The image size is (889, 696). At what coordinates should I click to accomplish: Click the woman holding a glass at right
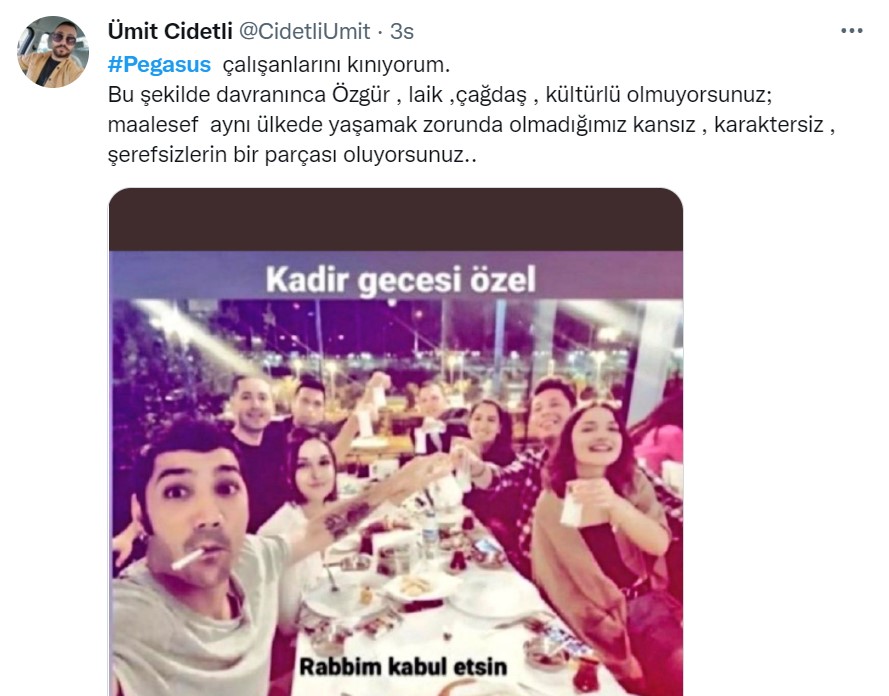point(601,510)
